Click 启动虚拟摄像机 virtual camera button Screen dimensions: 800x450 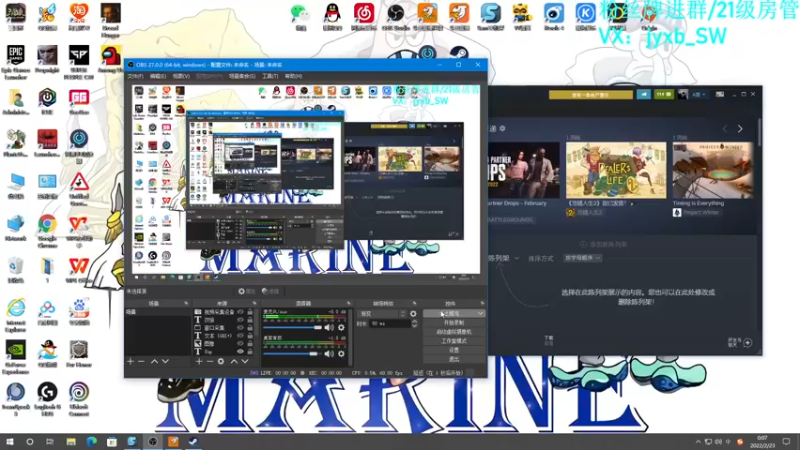pos(454,332)
